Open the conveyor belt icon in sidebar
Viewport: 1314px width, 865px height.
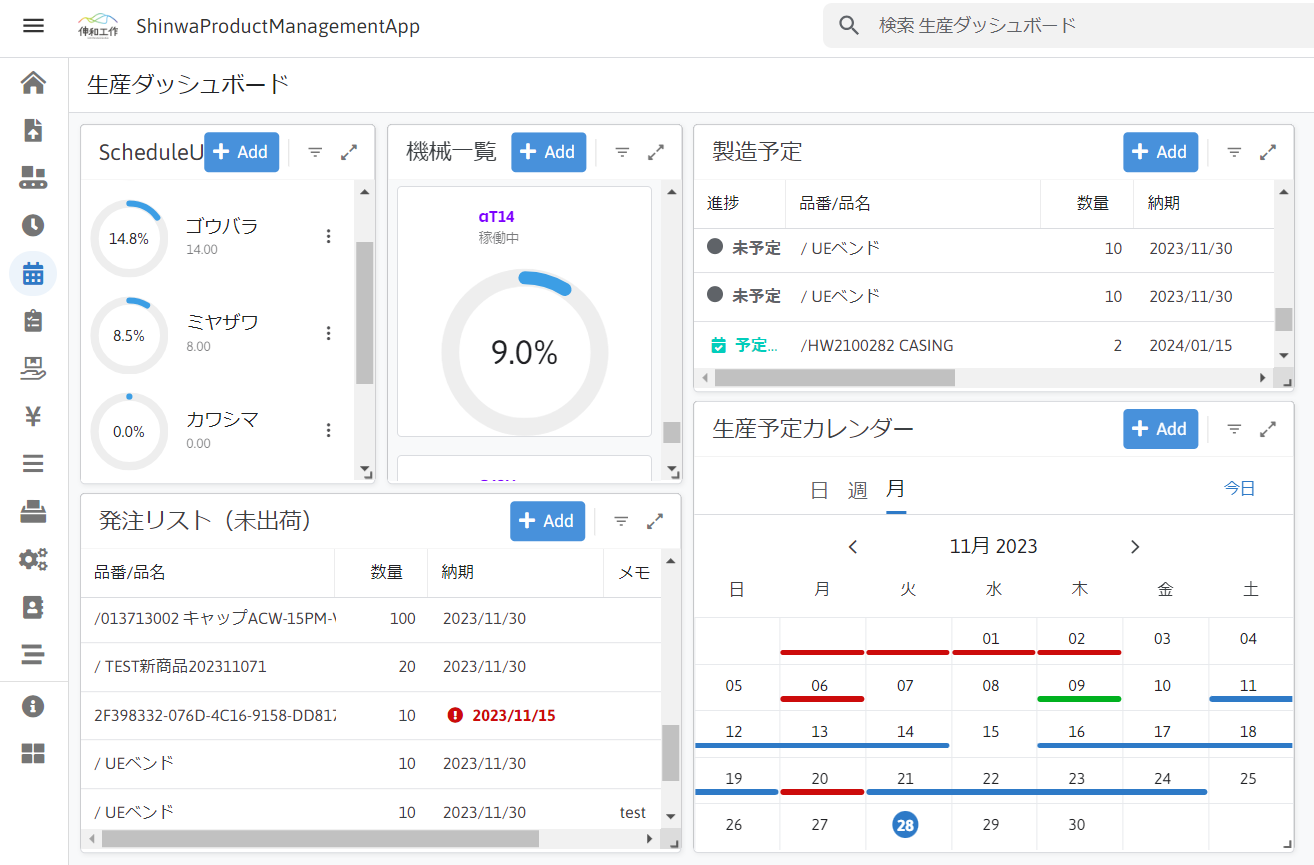pos(33,179)
